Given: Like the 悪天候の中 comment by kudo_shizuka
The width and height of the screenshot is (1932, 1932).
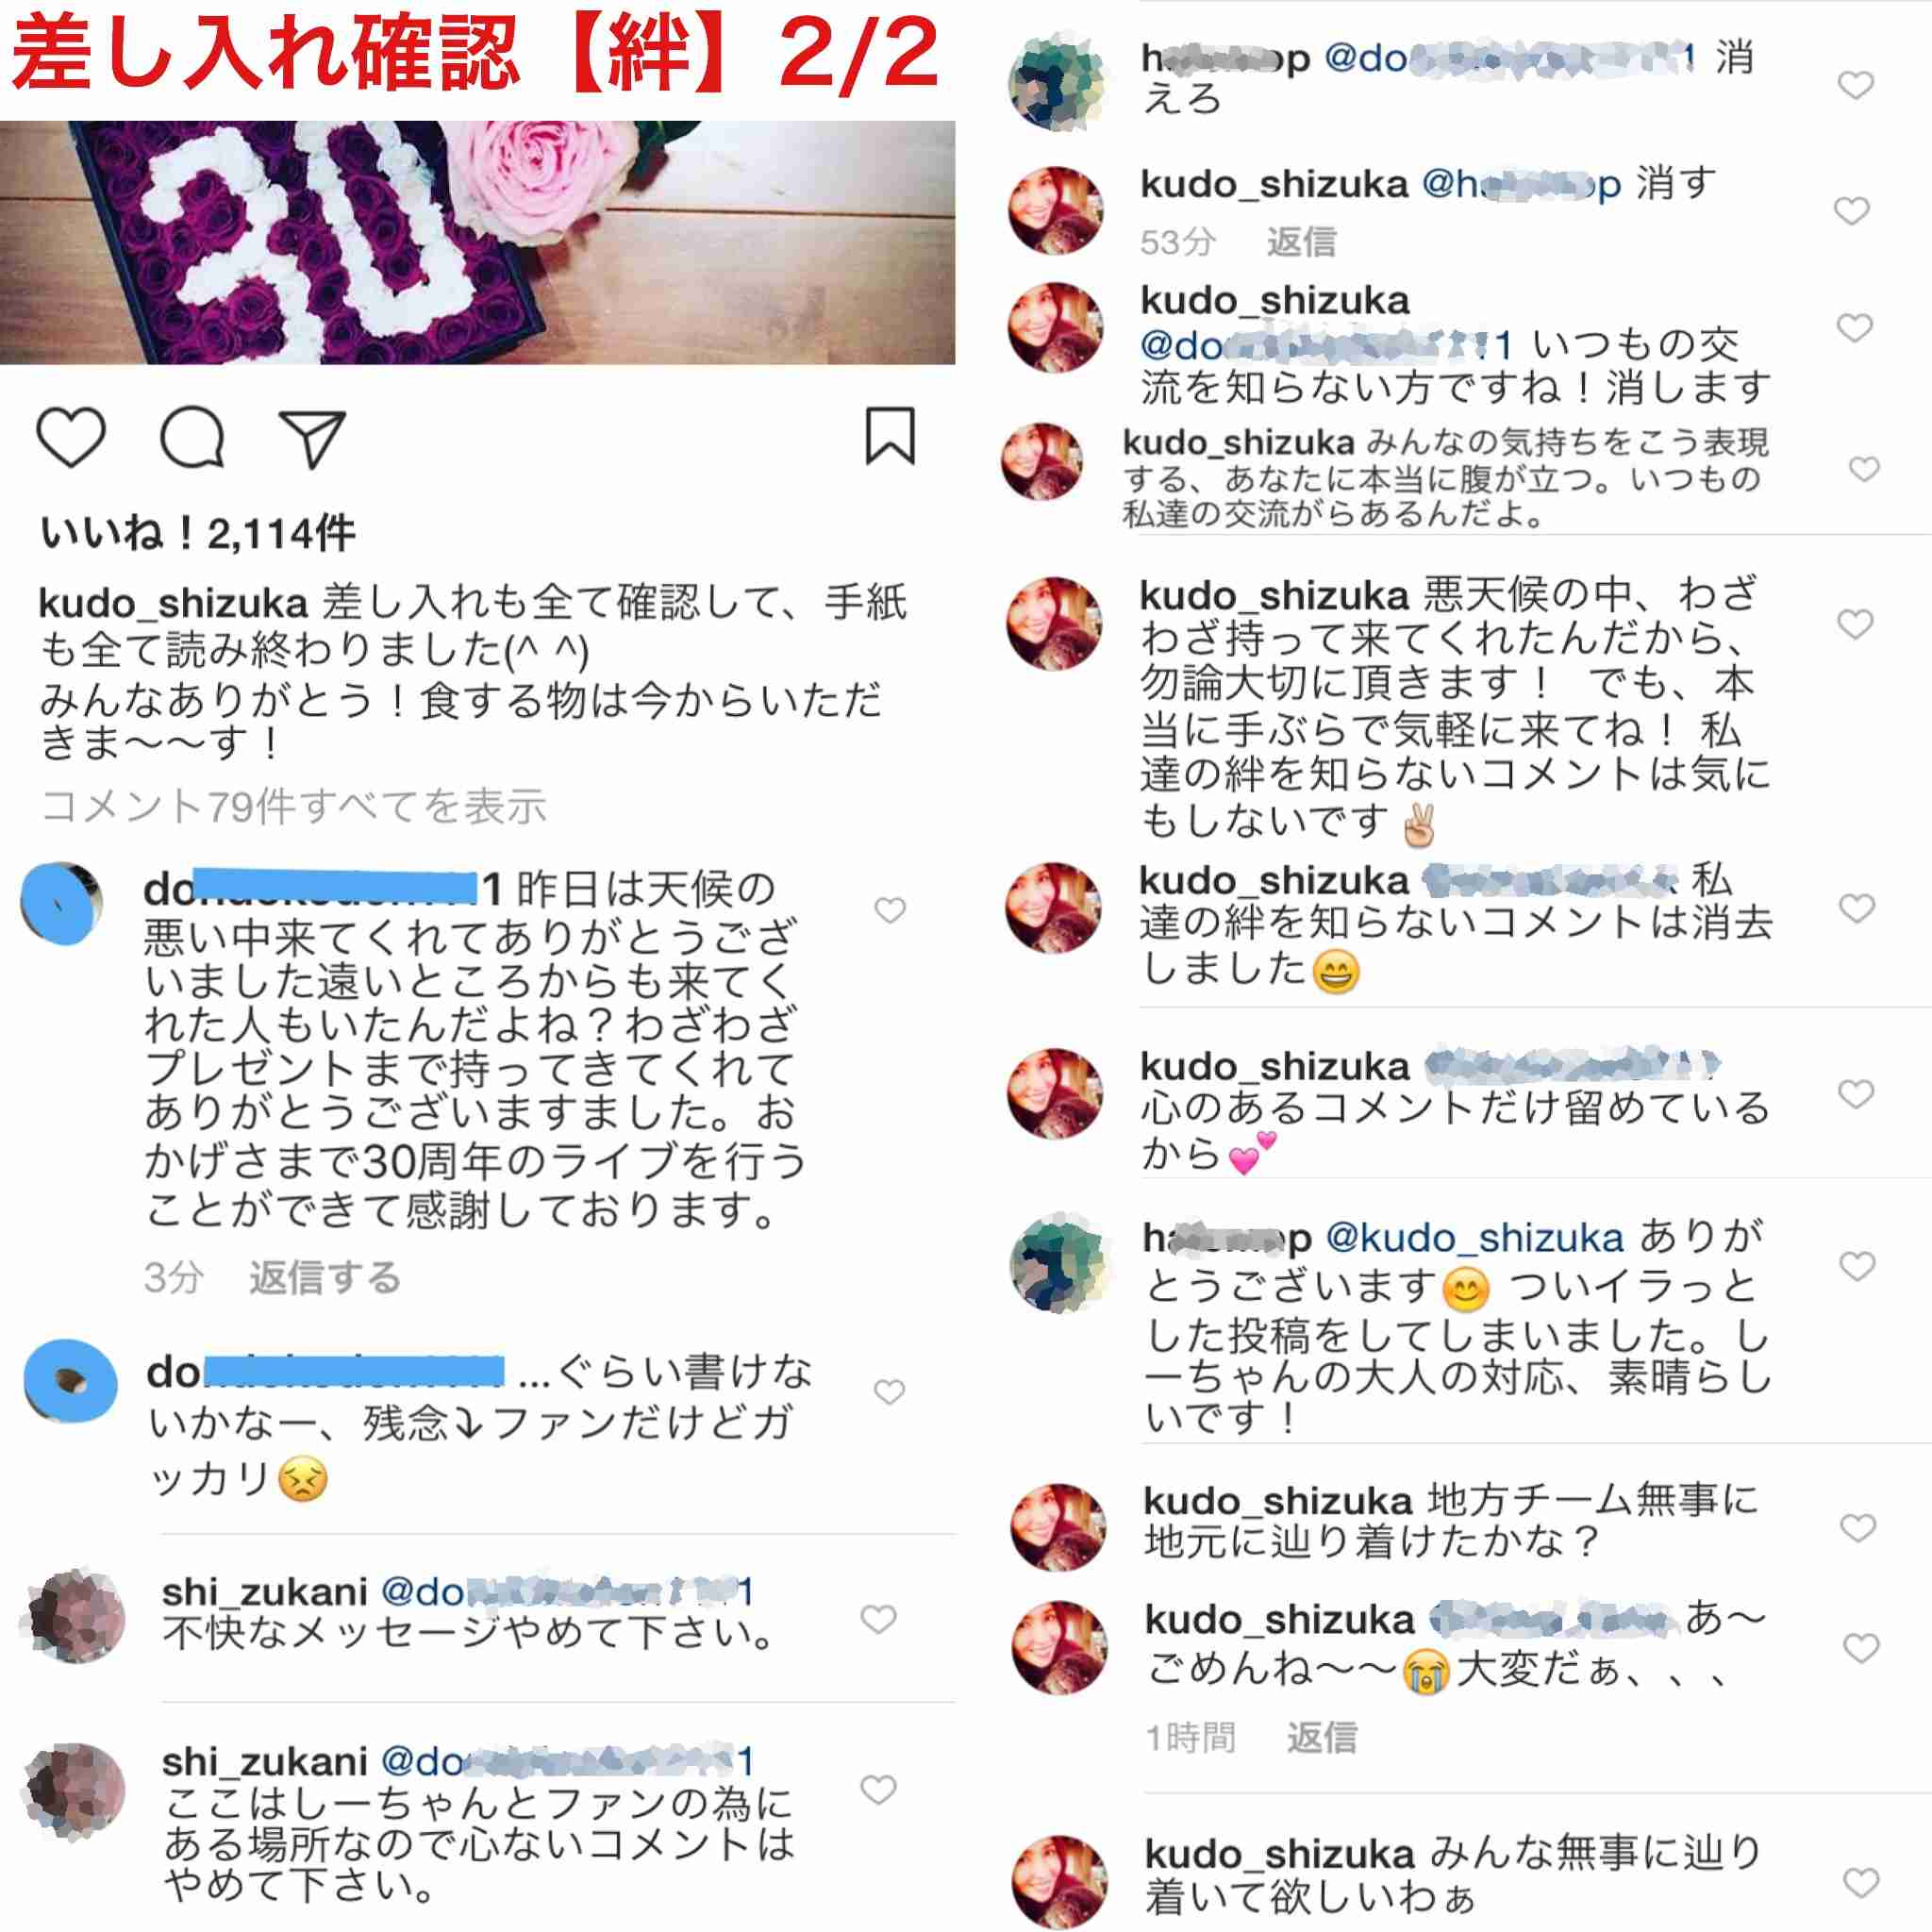Looking at the screenshot, I should [1855, 624].
